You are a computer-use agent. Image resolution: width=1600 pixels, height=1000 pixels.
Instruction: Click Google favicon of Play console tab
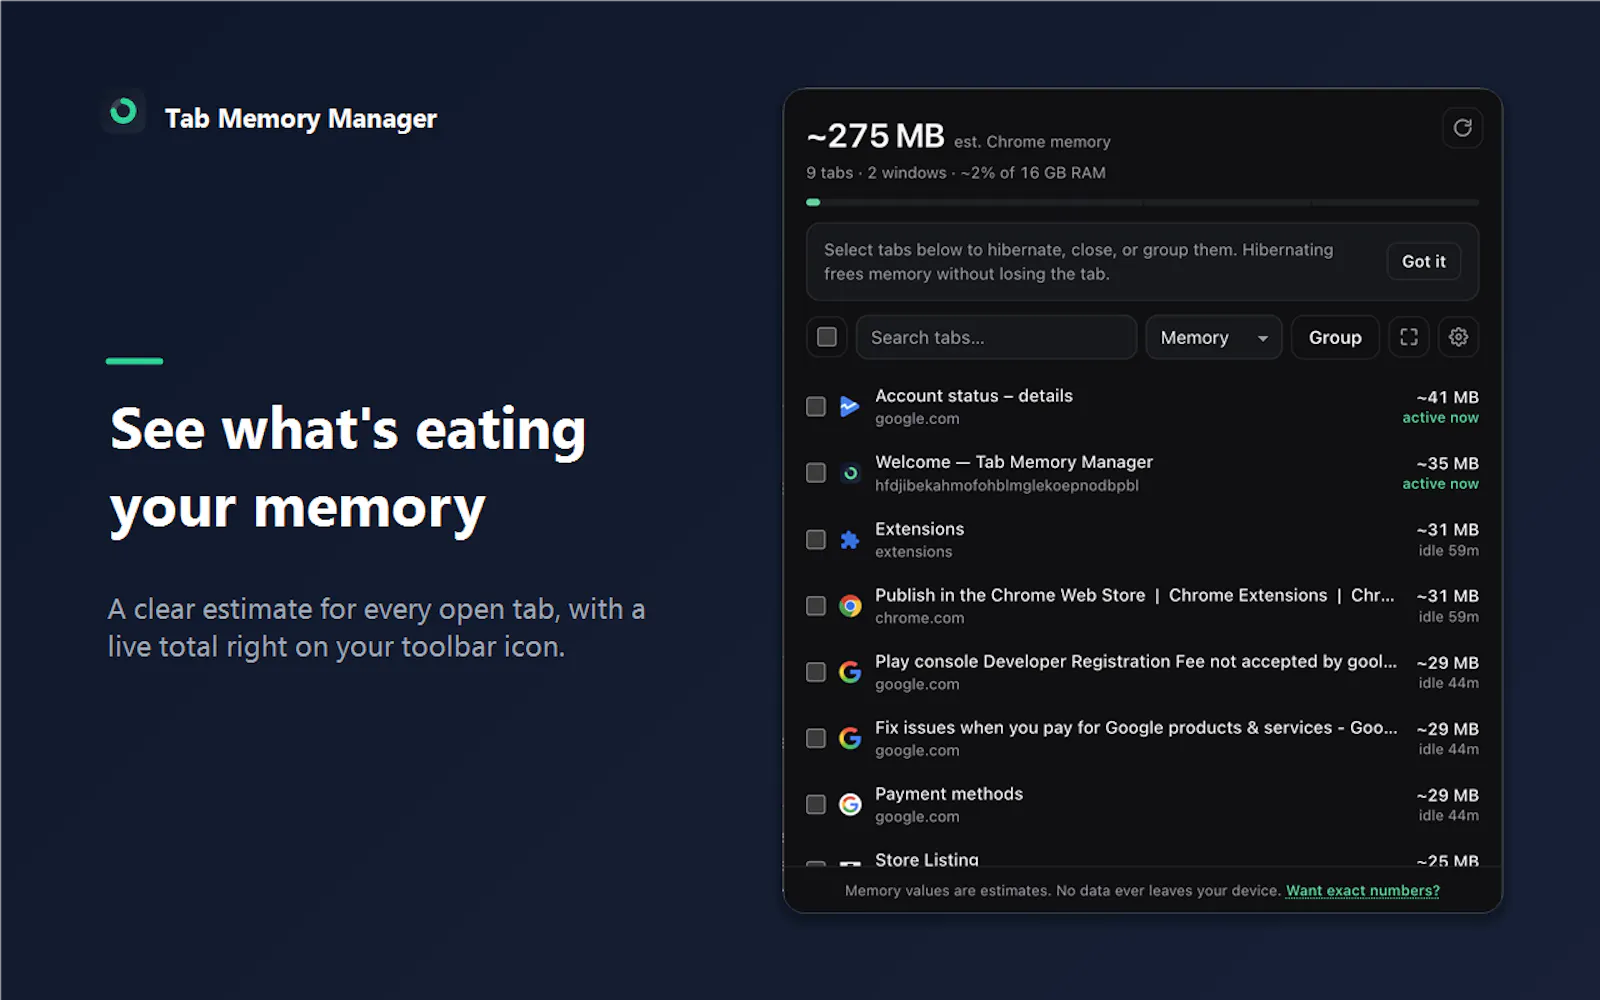pos(850,672)
